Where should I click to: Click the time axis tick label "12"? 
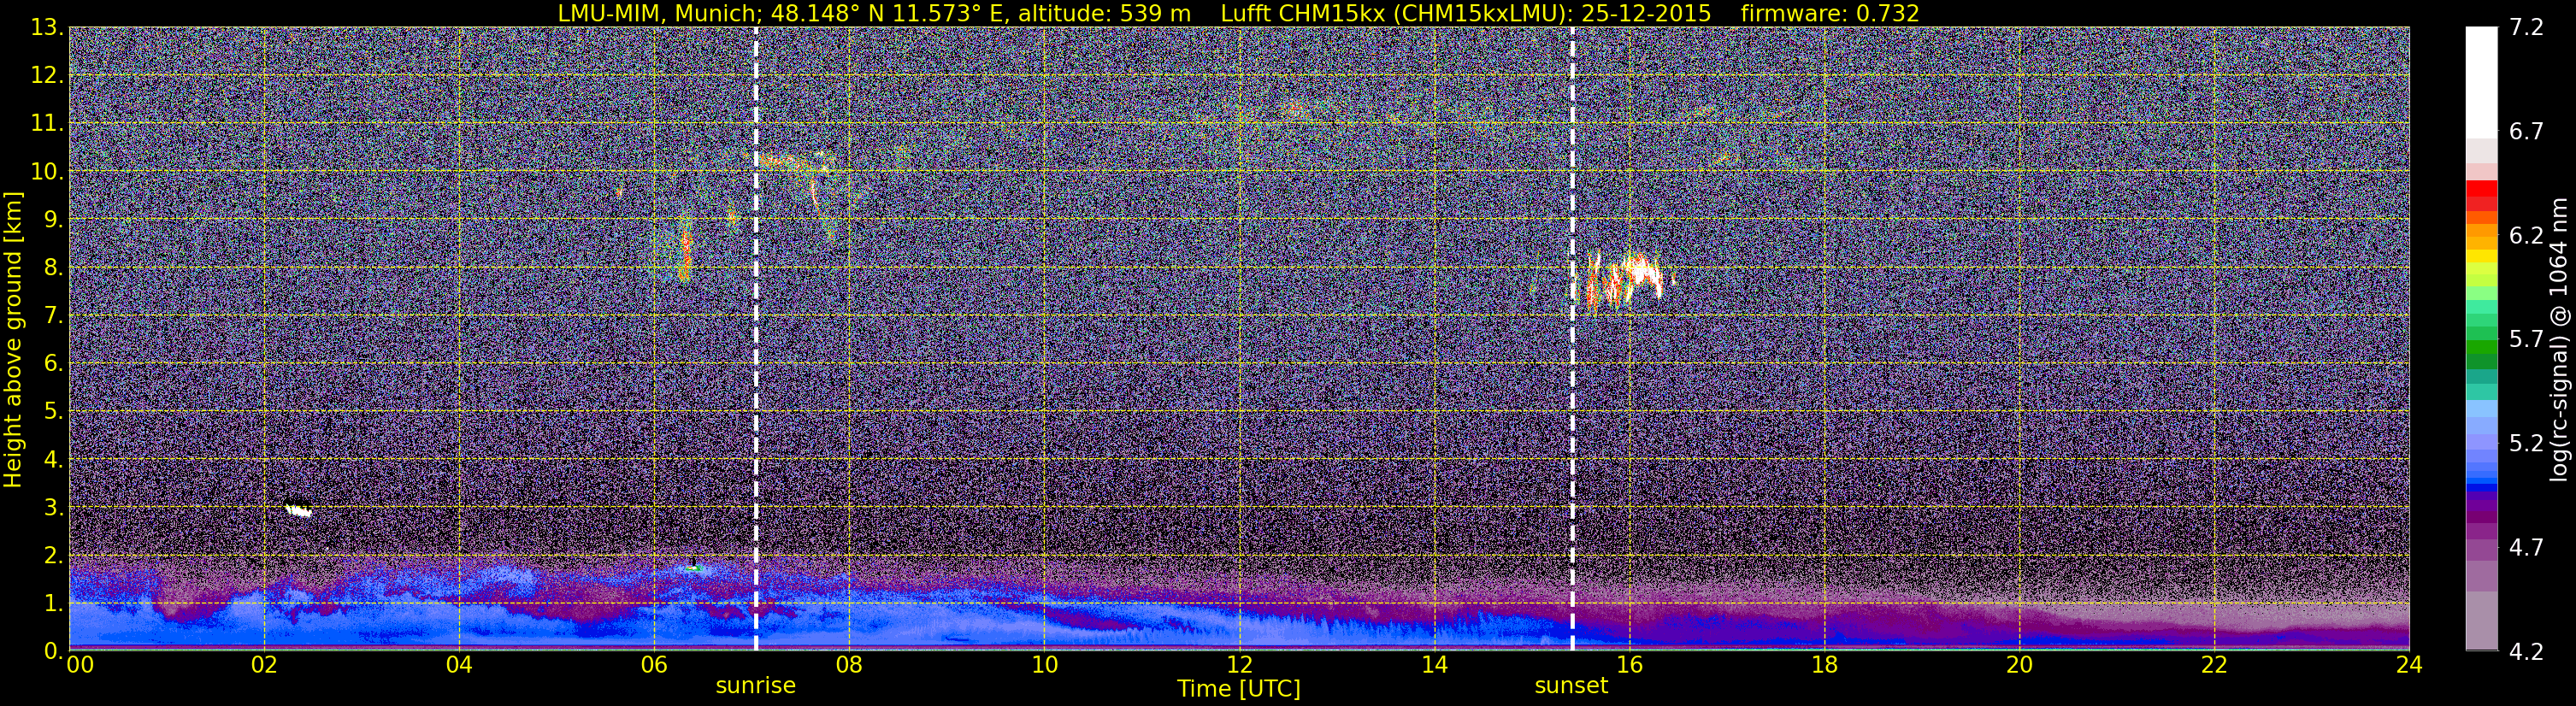(x=1239, y=665)
